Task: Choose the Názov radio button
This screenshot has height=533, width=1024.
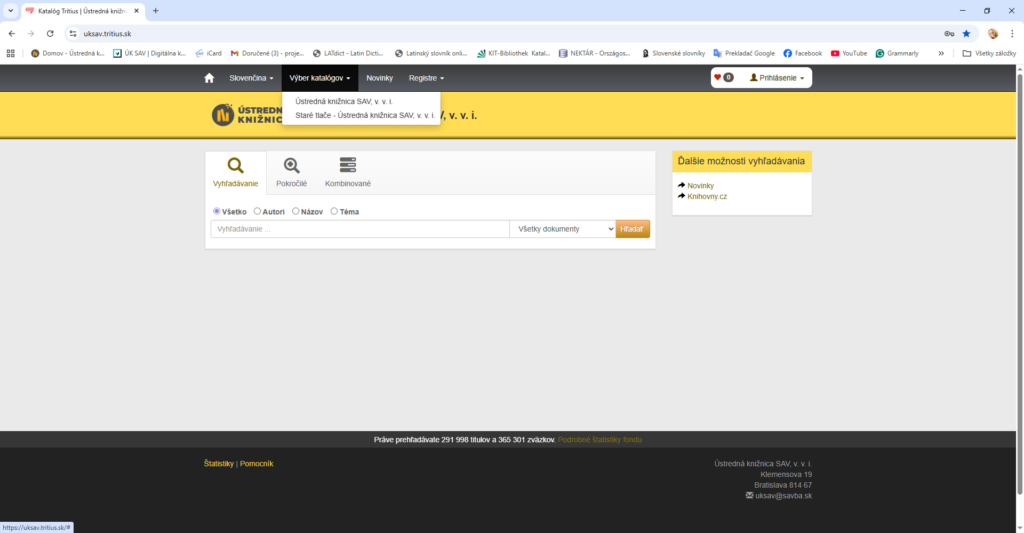Action: (296, 211)
